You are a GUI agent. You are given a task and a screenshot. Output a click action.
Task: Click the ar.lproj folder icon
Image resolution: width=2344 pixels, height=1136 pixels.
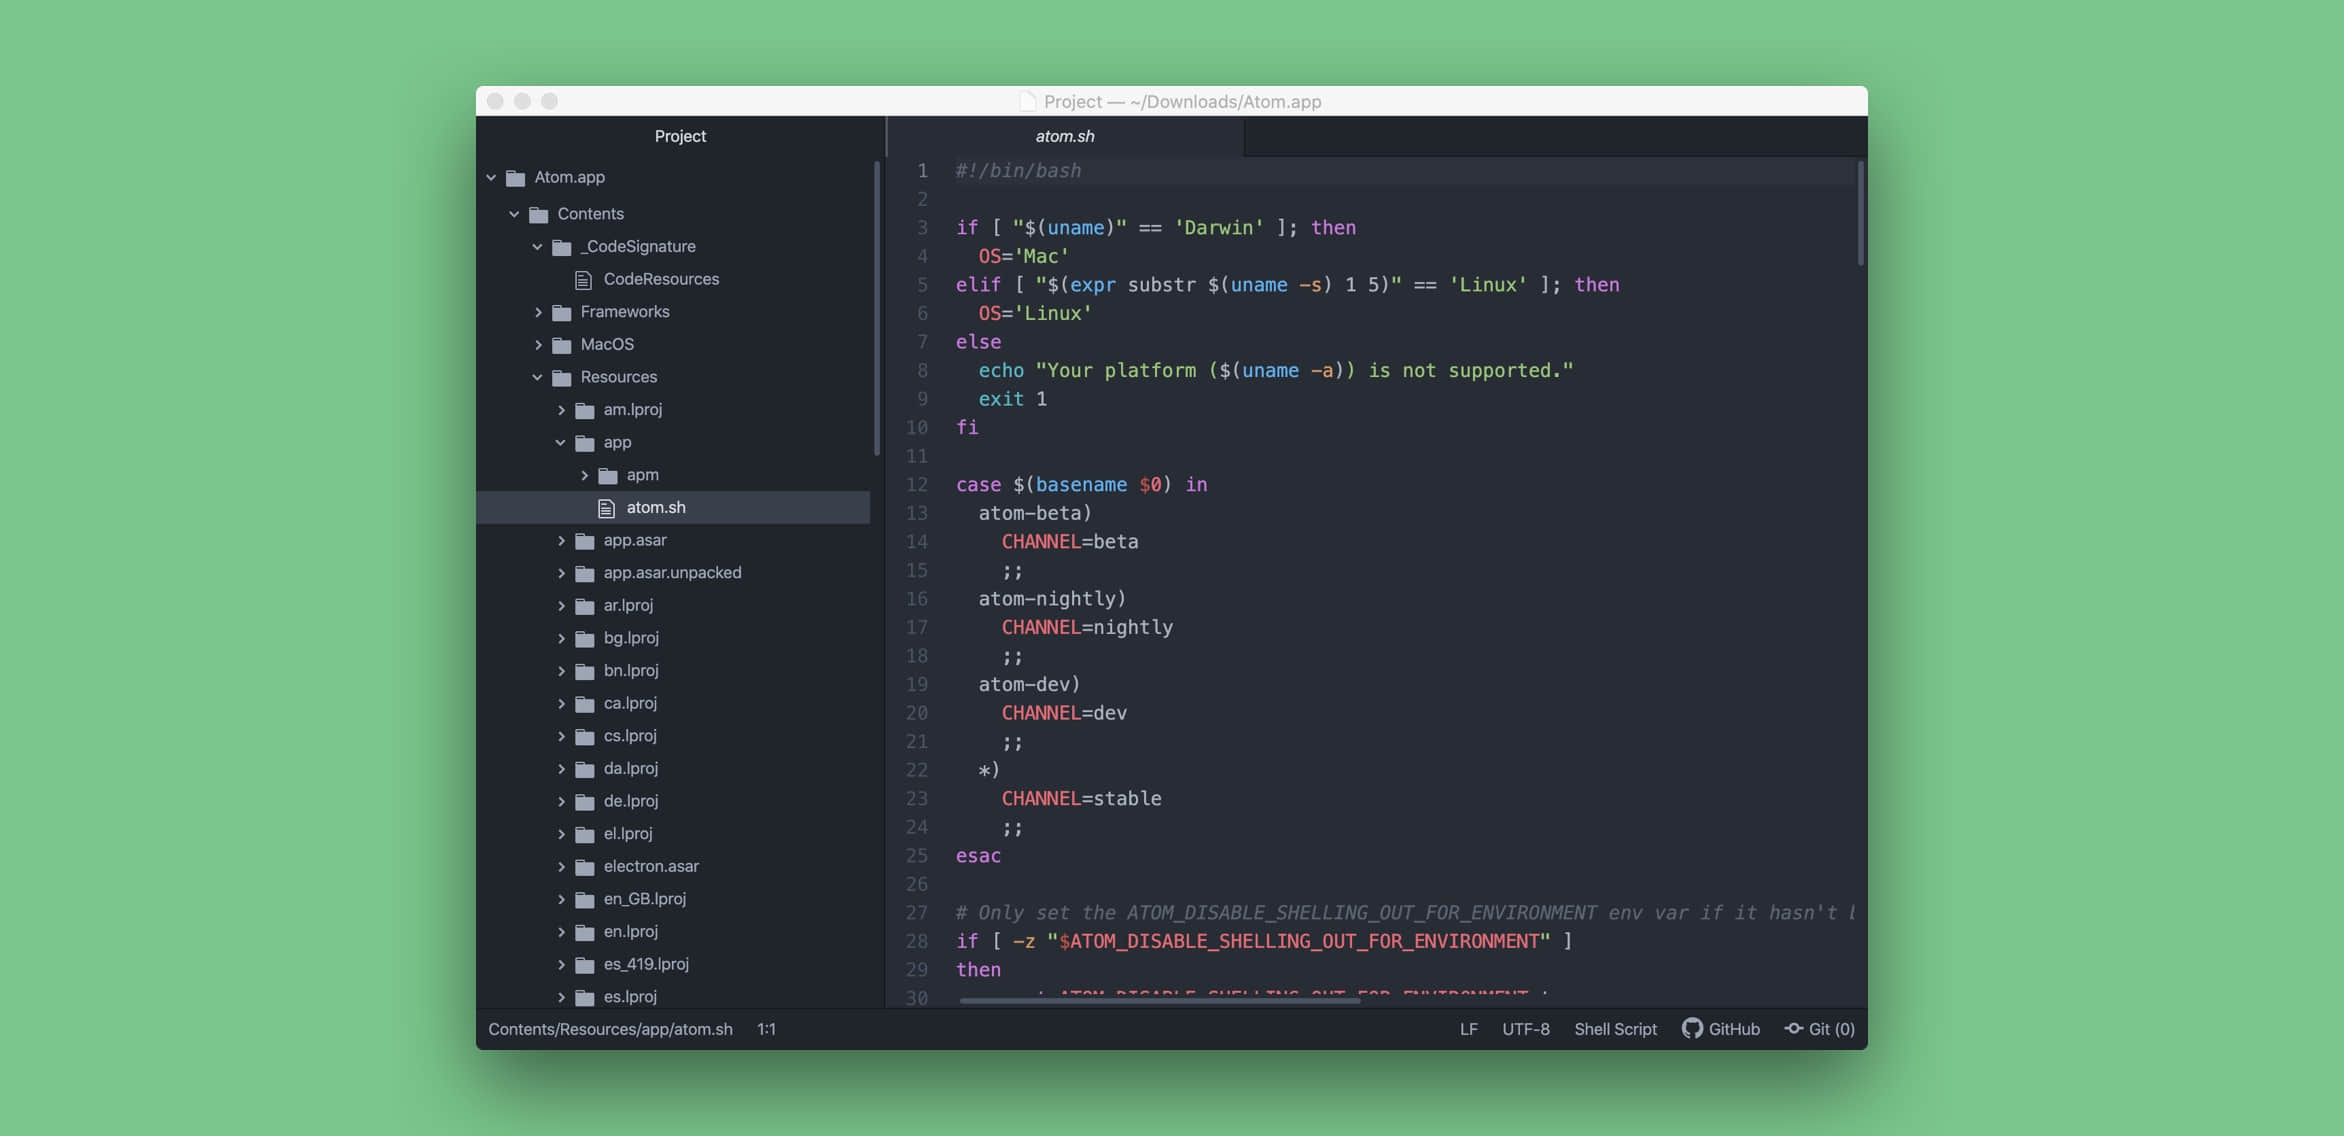tap(585, 606)
